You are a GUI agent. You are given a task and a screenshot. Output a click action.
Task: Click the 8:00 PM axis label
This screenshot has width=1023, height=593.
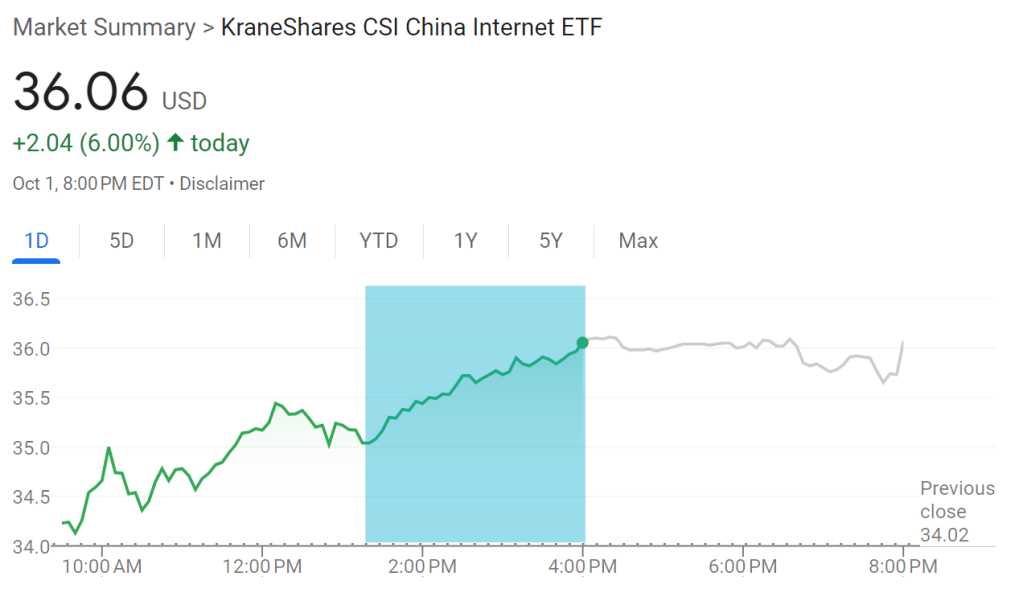coord(903,567)
